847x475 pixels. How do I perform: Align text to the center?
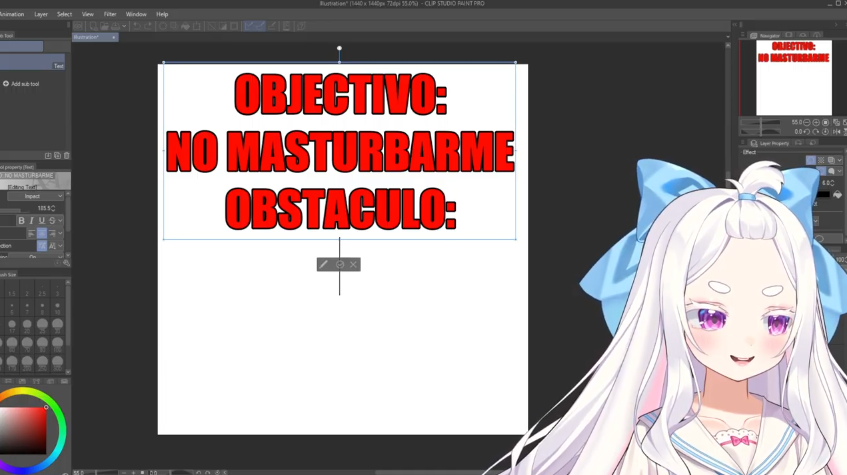tap(42, 233)
